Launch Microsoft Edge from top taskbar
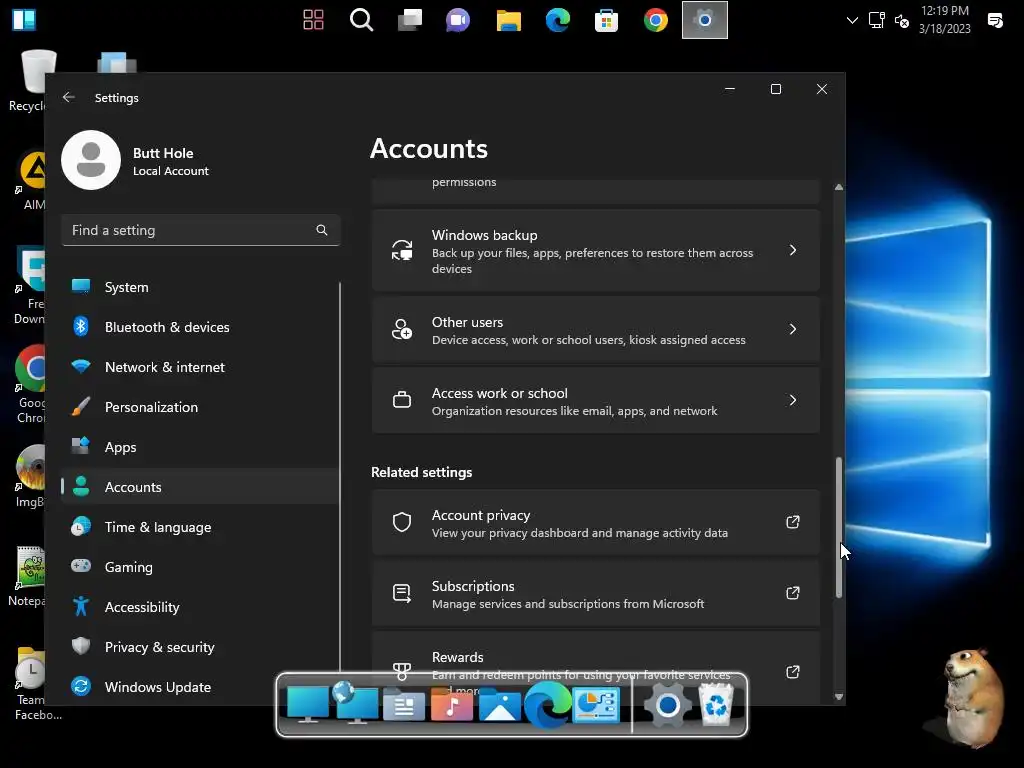The height and width of the screenshot is (768, 1024). (558, 20)
